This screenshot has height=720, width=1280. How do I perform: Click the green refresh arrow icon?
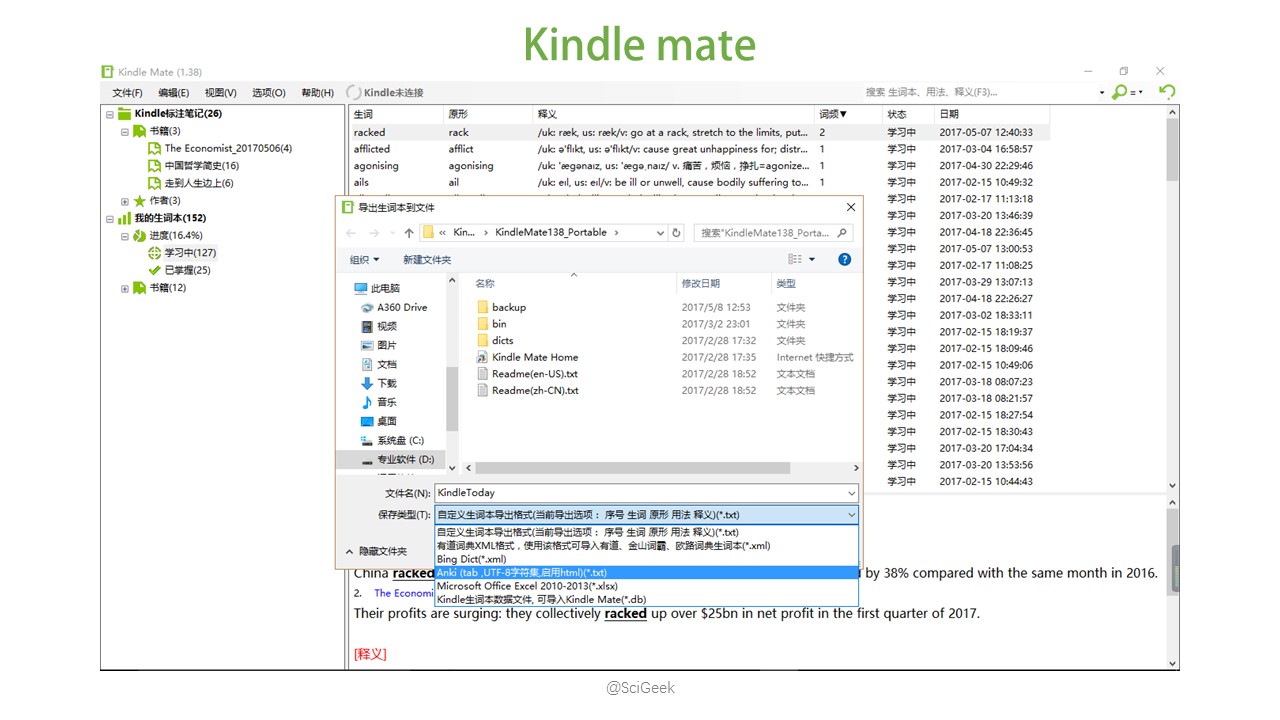[1167, 91]
